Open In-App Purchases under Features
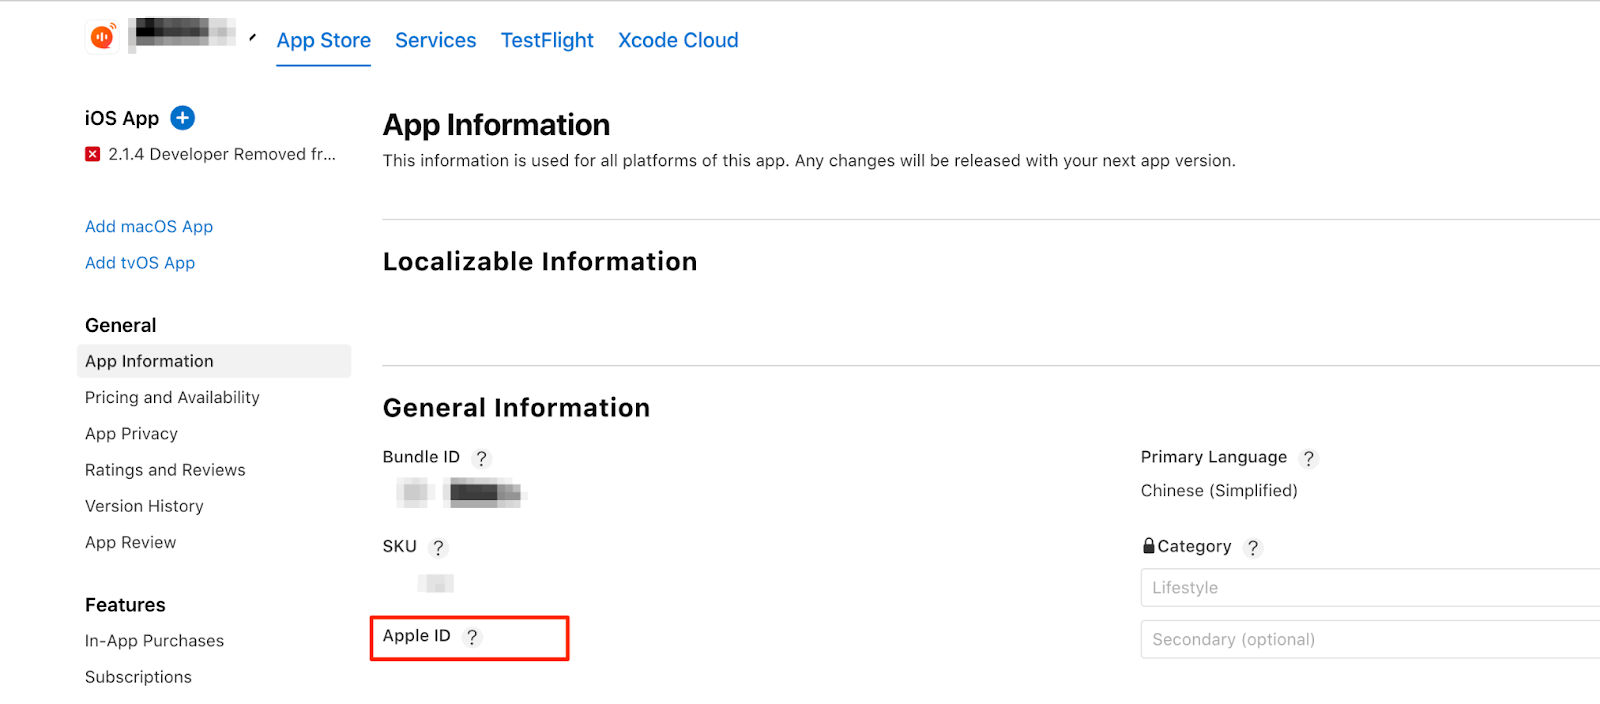 (x=154, y=641)
